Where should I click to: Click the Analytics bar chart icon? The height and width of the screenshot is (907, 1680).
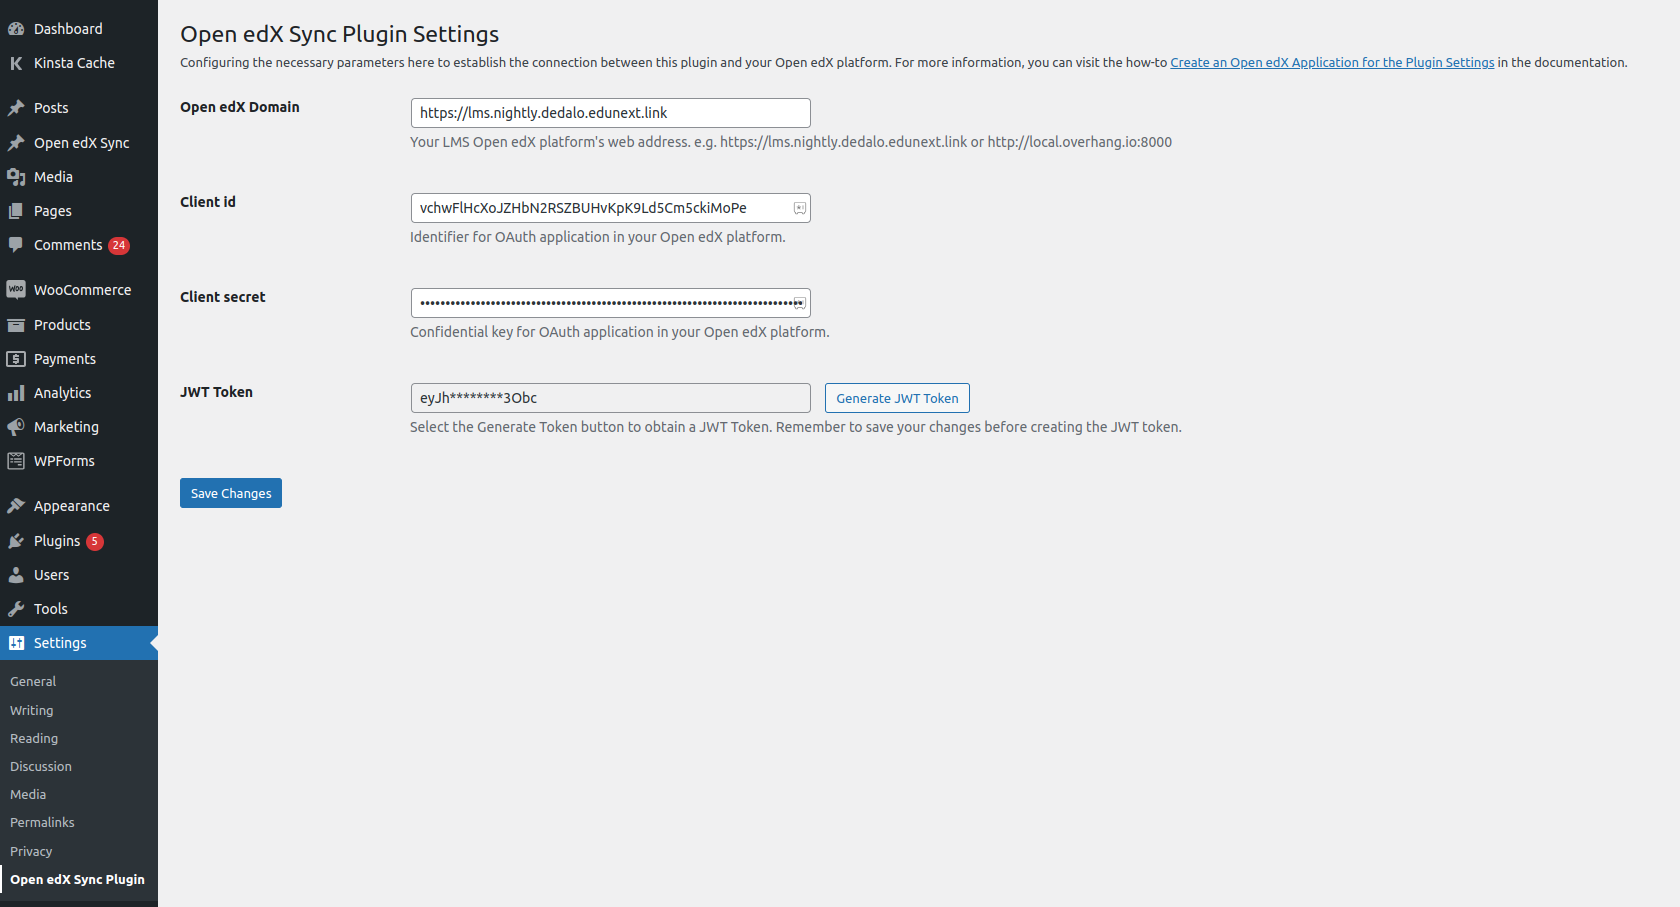click(16, 393)
